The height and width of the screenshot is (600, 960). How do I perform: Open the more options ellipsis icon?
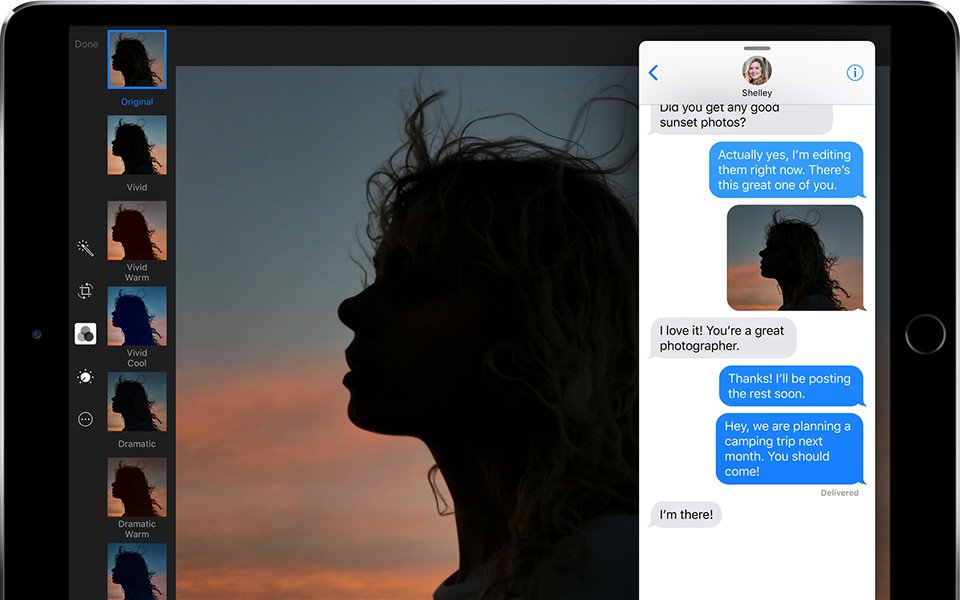pyautogui.click(x=85, y=420)
